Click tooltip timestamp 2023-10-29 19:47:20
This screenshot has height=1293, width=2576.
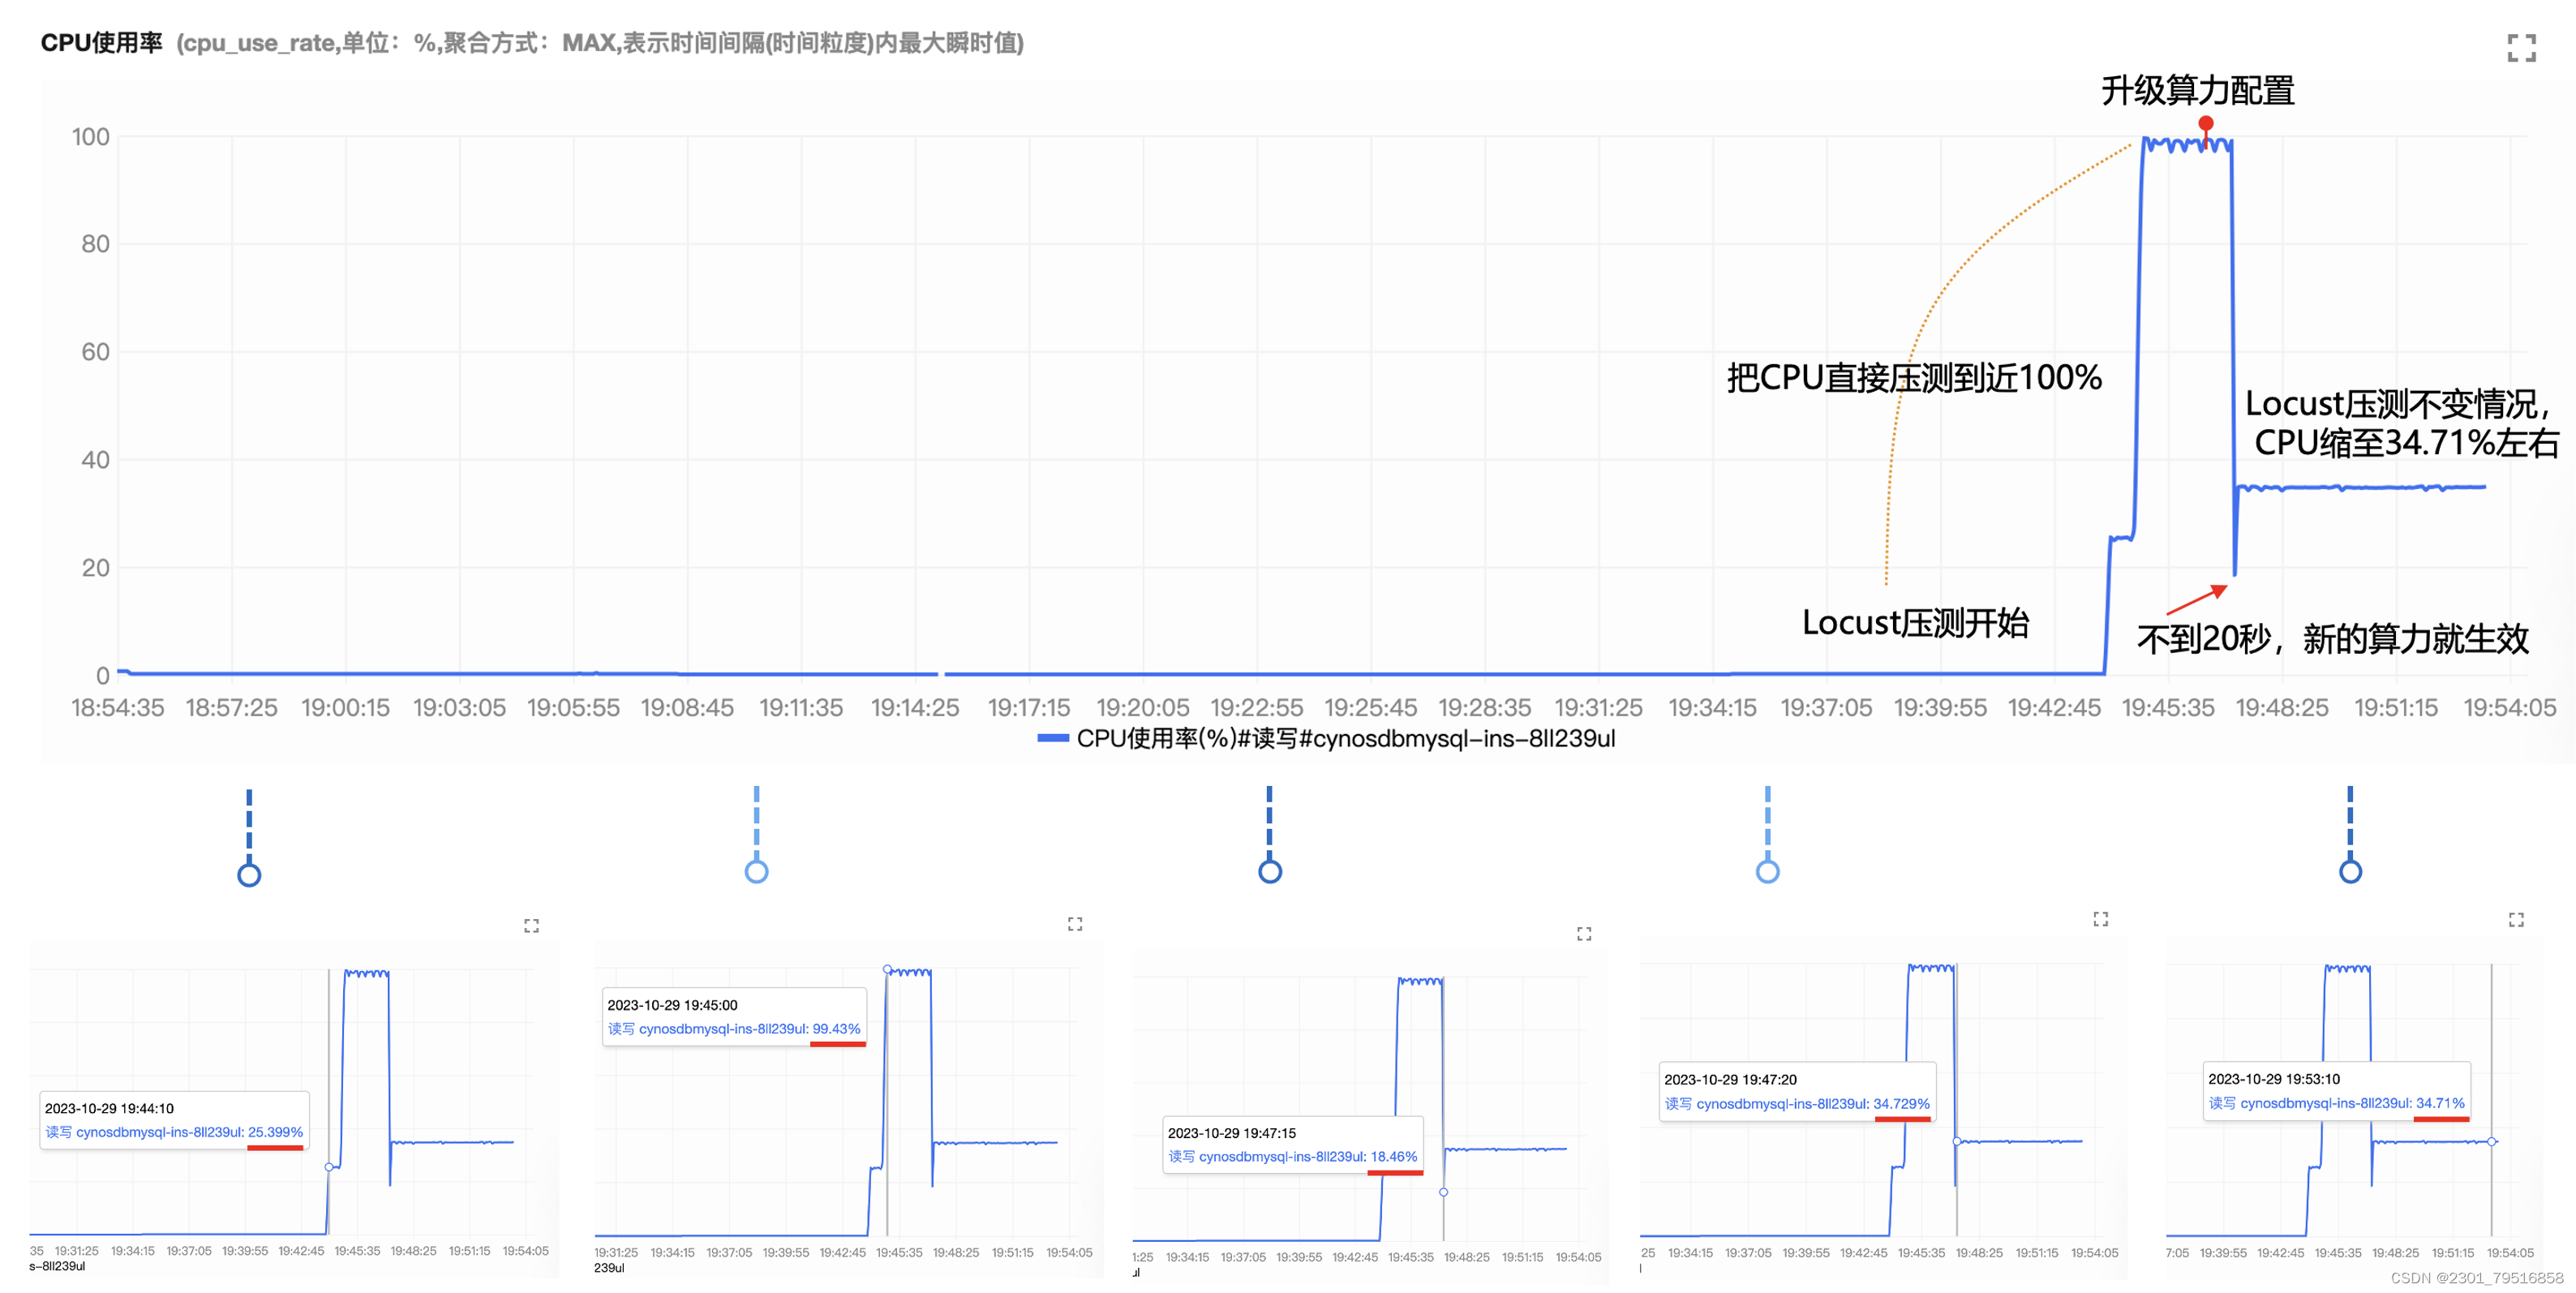[x=1730, y=1080]
